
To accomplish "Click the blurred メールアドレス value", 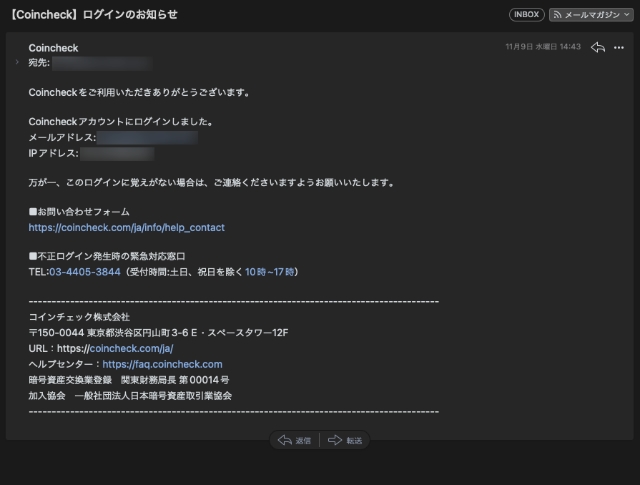I will point(147,138).
